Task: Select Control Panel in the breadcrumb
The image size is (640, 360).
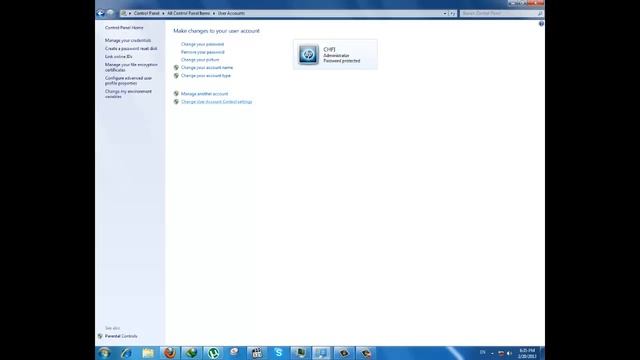Action: pos(147,13)
